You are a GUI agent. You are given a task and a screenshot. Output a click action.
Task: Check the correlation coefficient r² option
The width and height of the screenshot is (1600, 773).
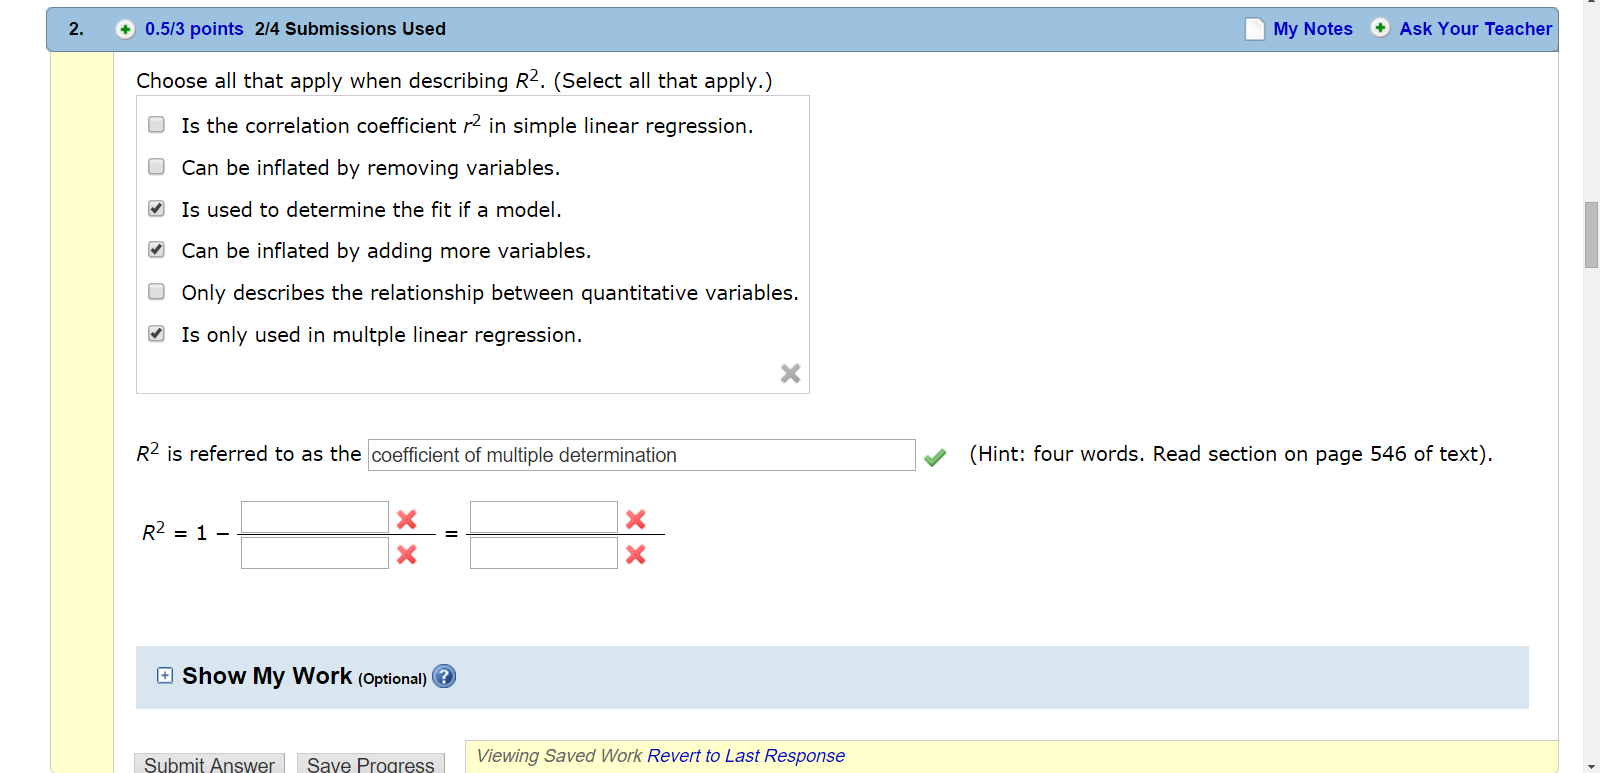156,124
